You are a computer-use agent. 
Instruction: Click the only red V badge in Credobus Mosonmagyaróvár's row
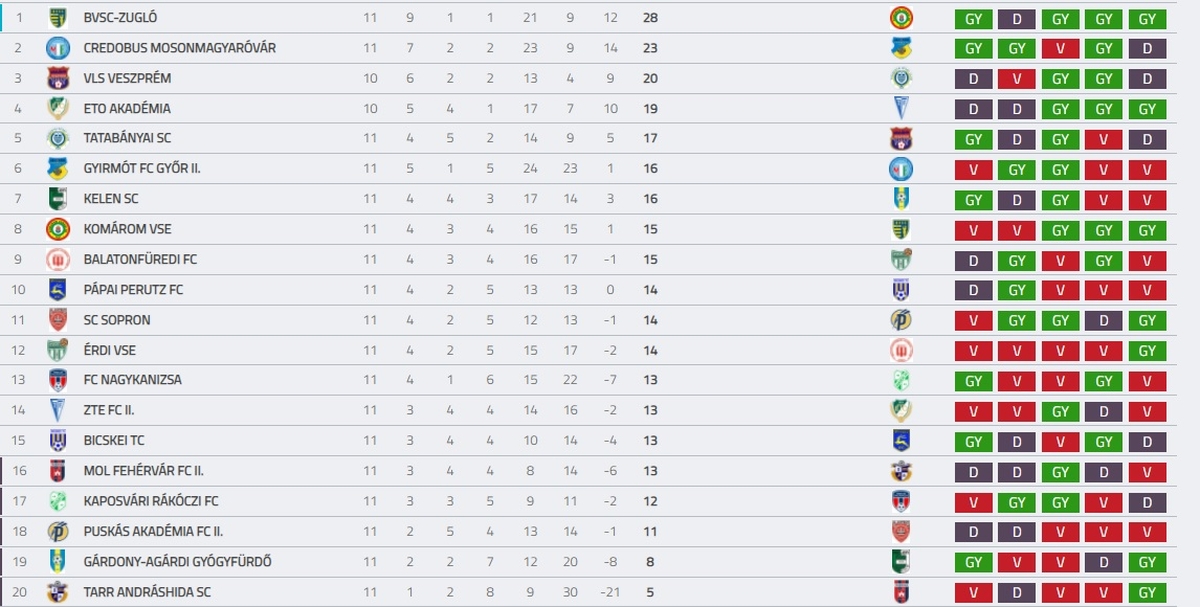(1060, 48)
